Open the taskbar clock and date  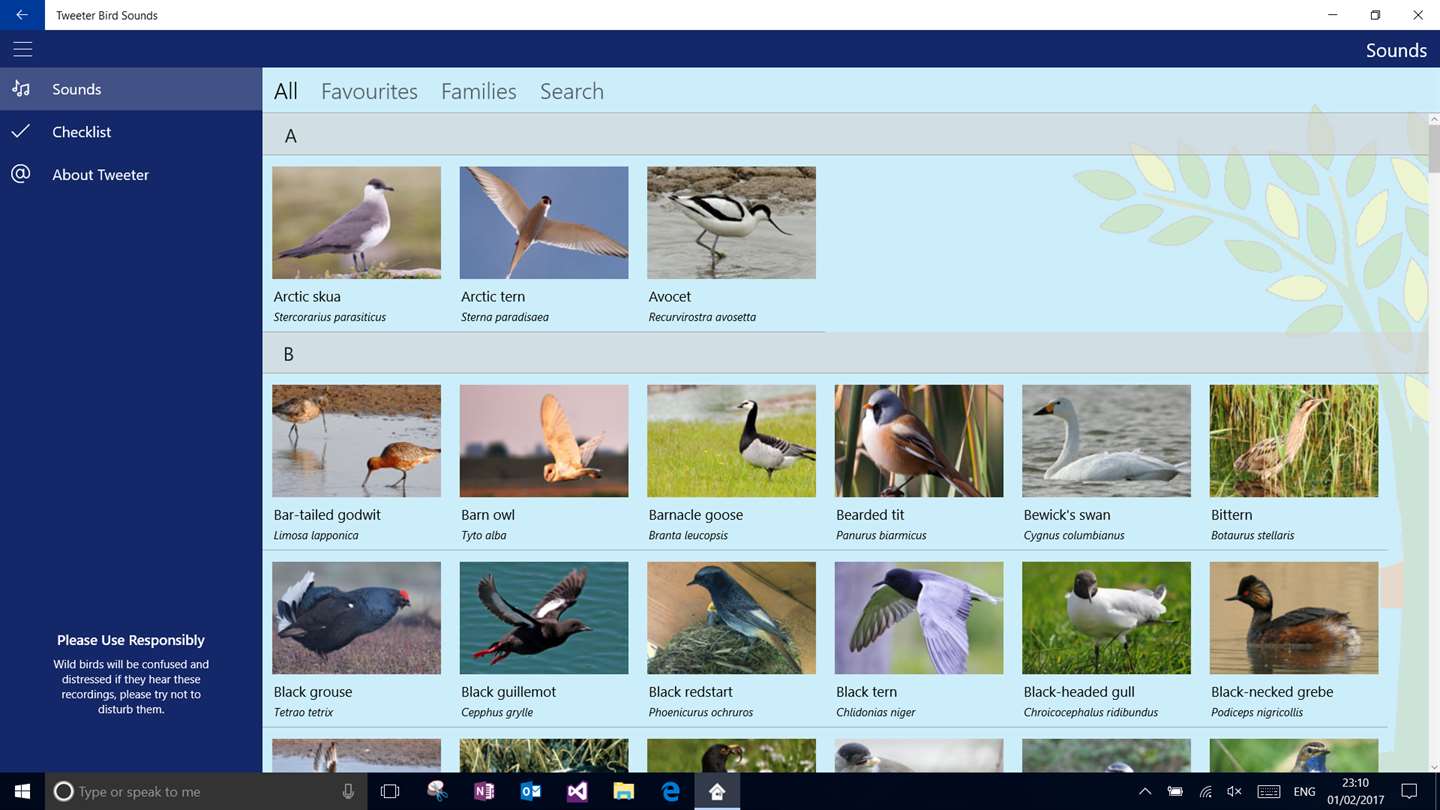pyautogui.click(x=1355, y=791)
